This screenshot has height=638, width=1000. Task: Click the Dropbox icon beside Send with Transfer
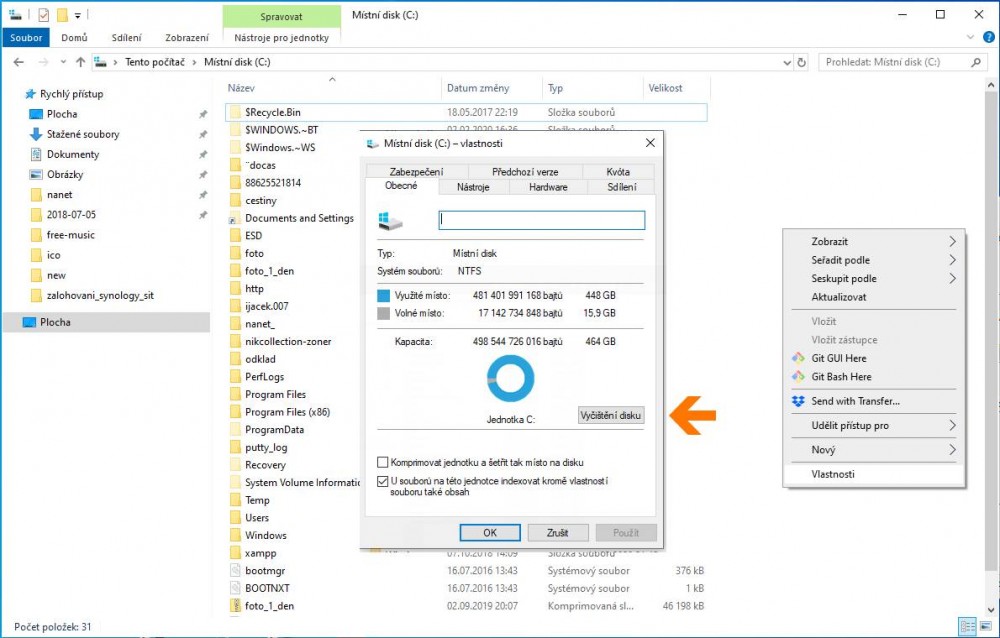point(798,401)
